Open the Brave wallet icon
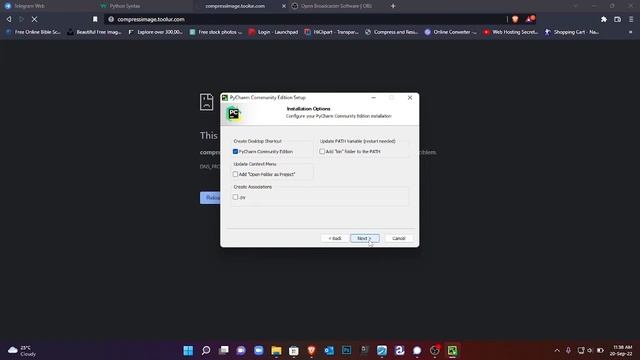 point(618,19)
